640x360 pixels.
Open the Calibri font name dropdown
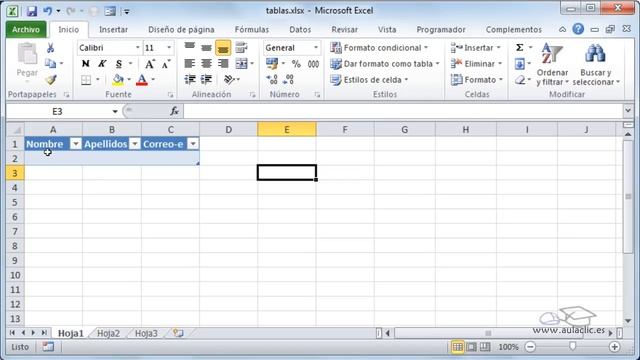[138, 48]
